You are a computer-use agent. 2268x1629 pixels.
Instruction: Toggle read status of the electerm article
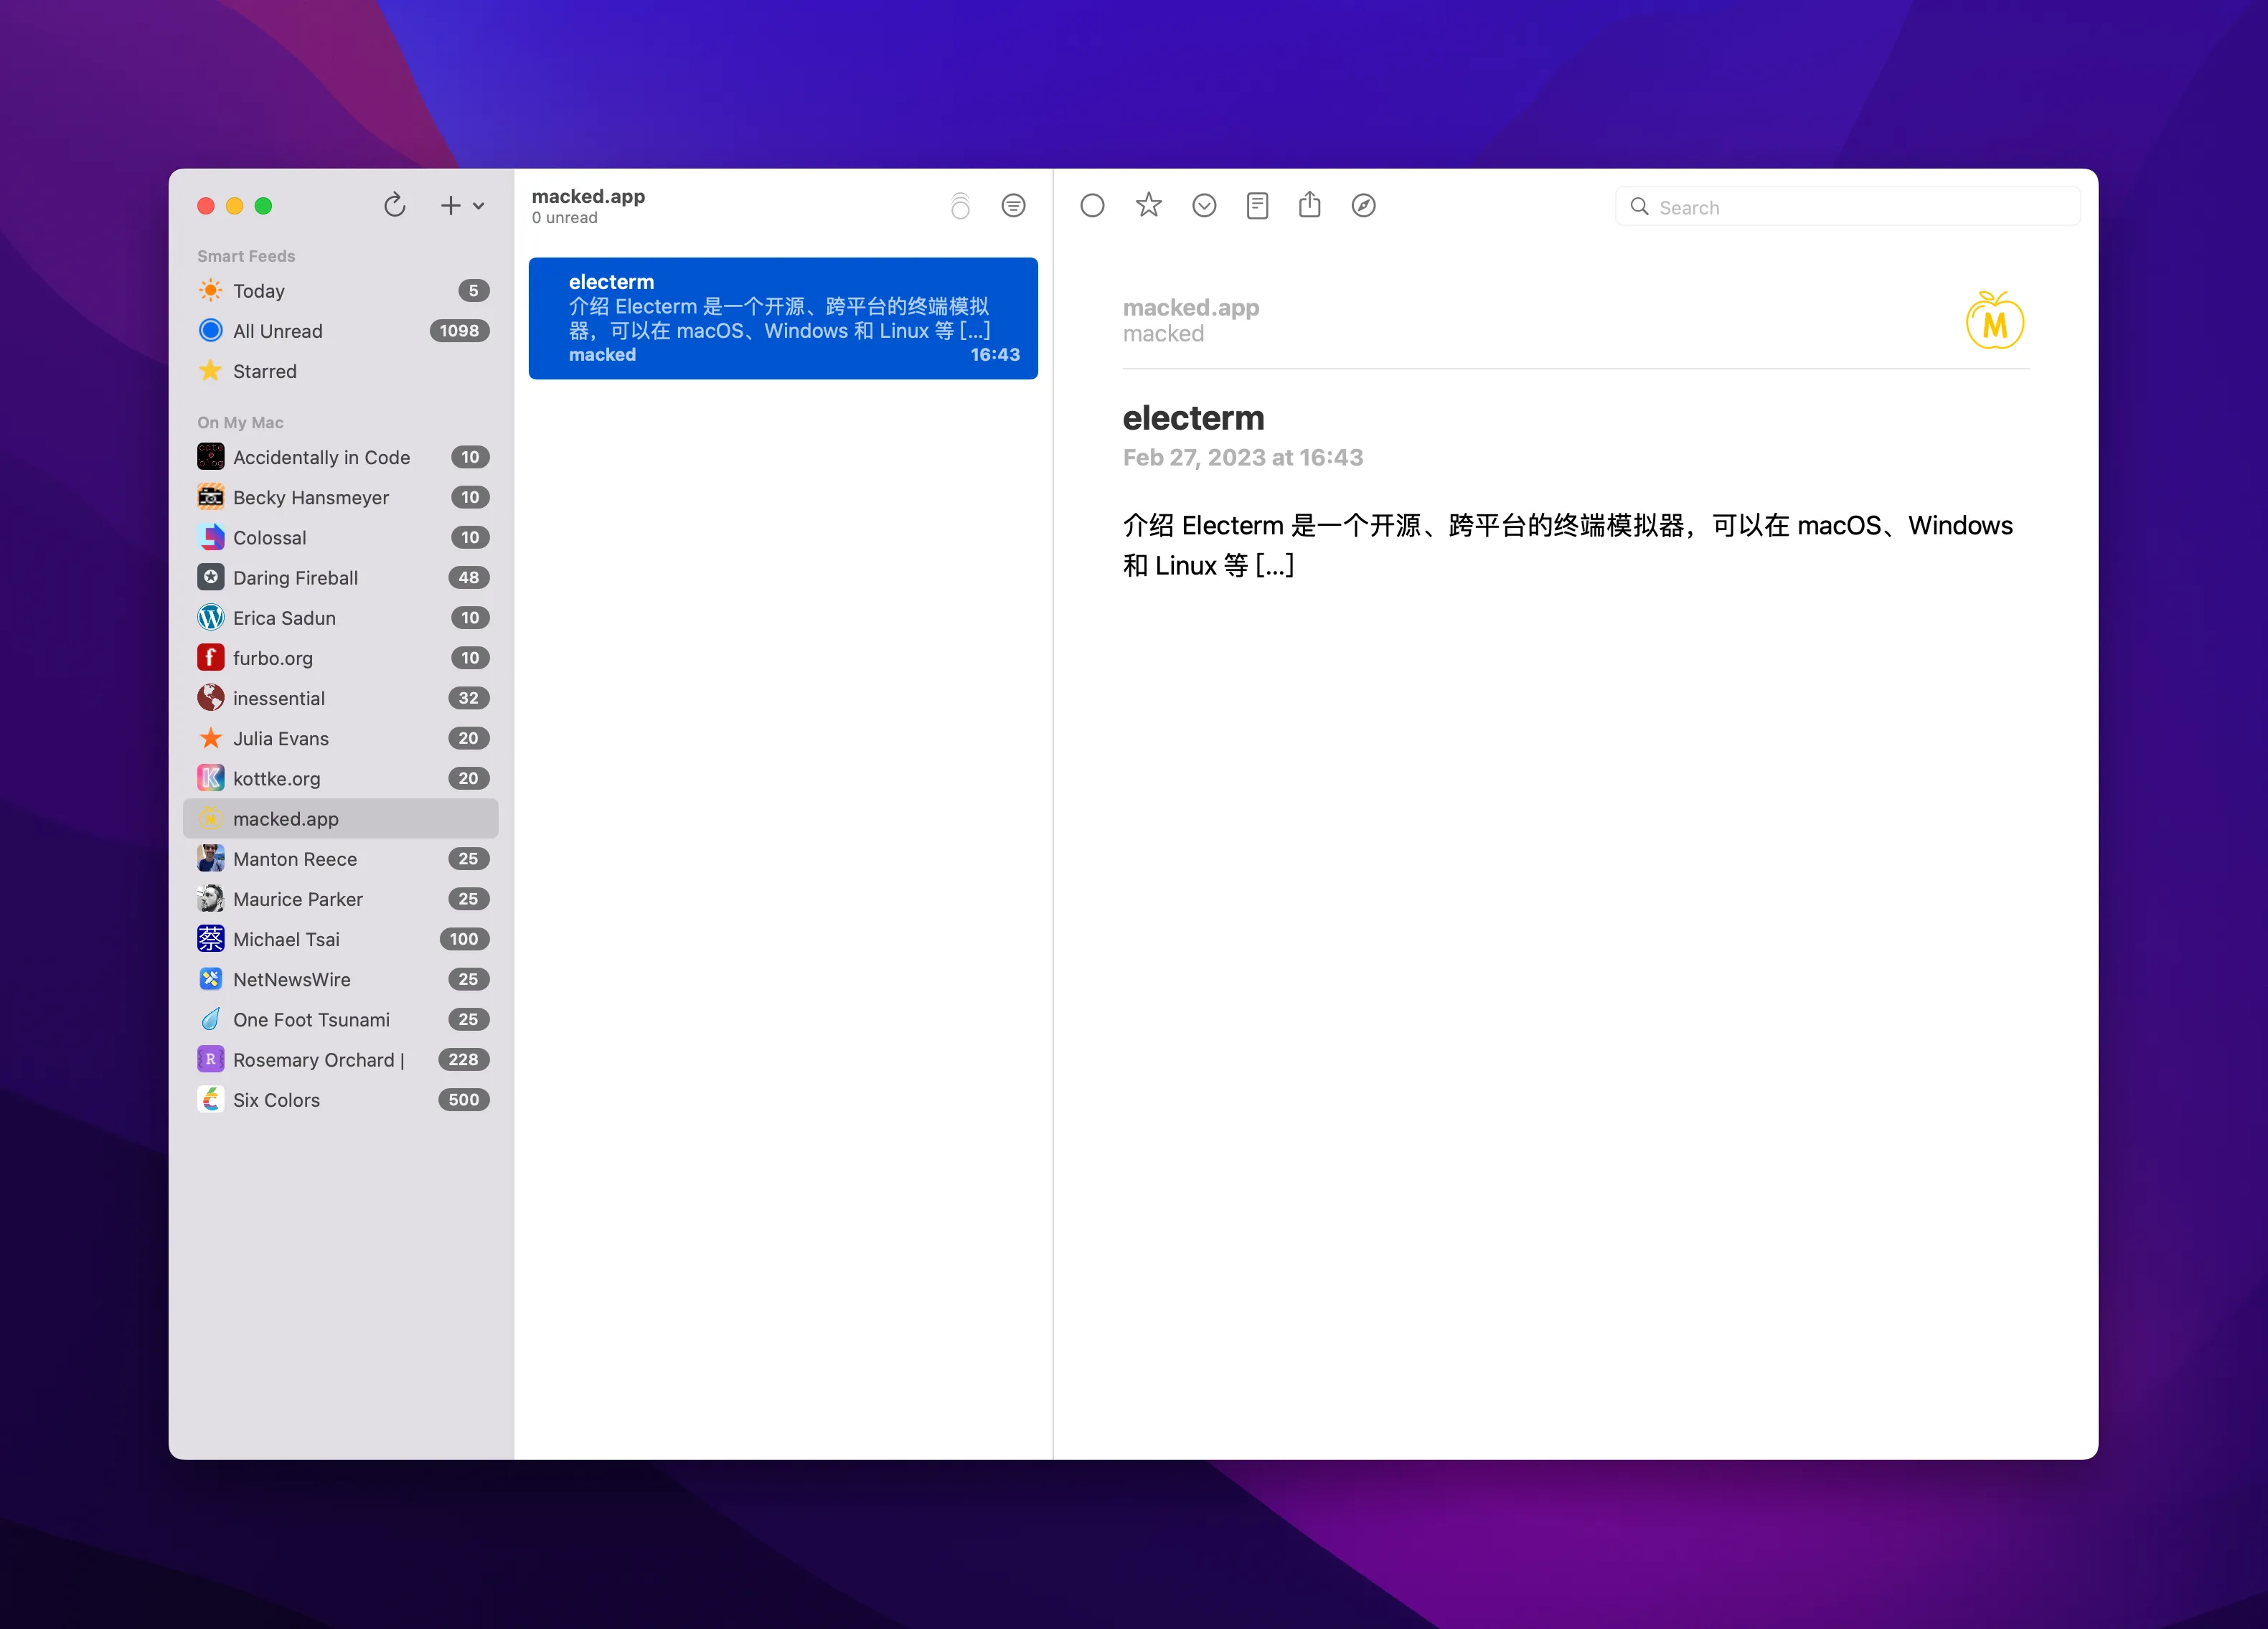coord(1092,205)
